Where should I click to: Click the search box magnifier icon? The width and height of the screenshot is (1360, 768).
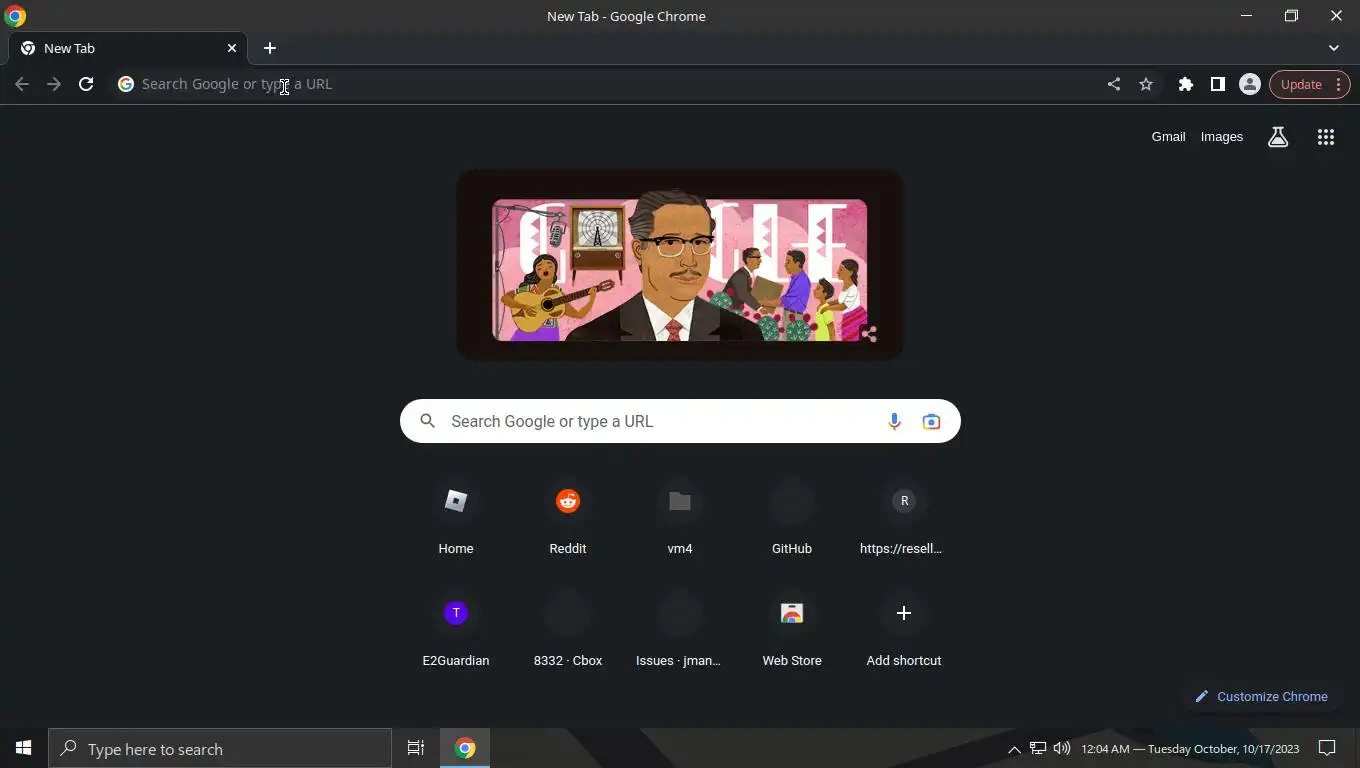point(428,421)
